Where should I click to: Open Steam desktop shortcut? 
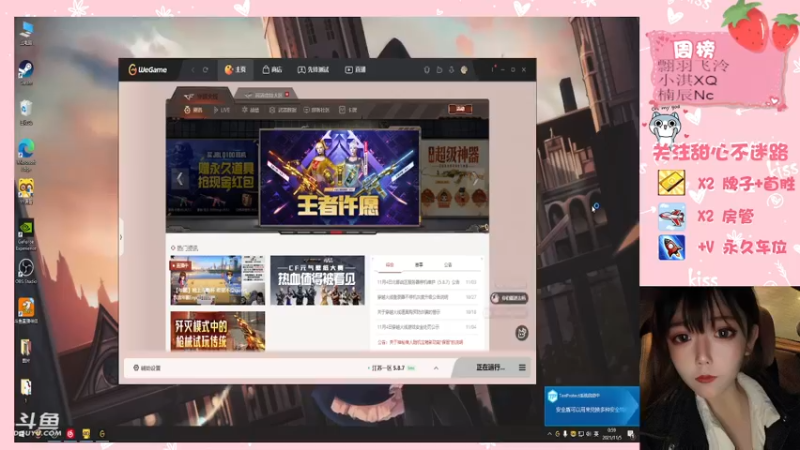pyautogui.click(x=26, y=73)
